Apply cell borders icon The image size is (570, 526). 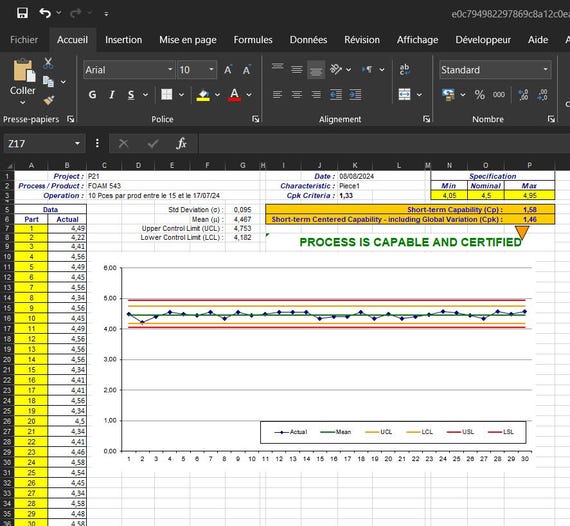166,95
